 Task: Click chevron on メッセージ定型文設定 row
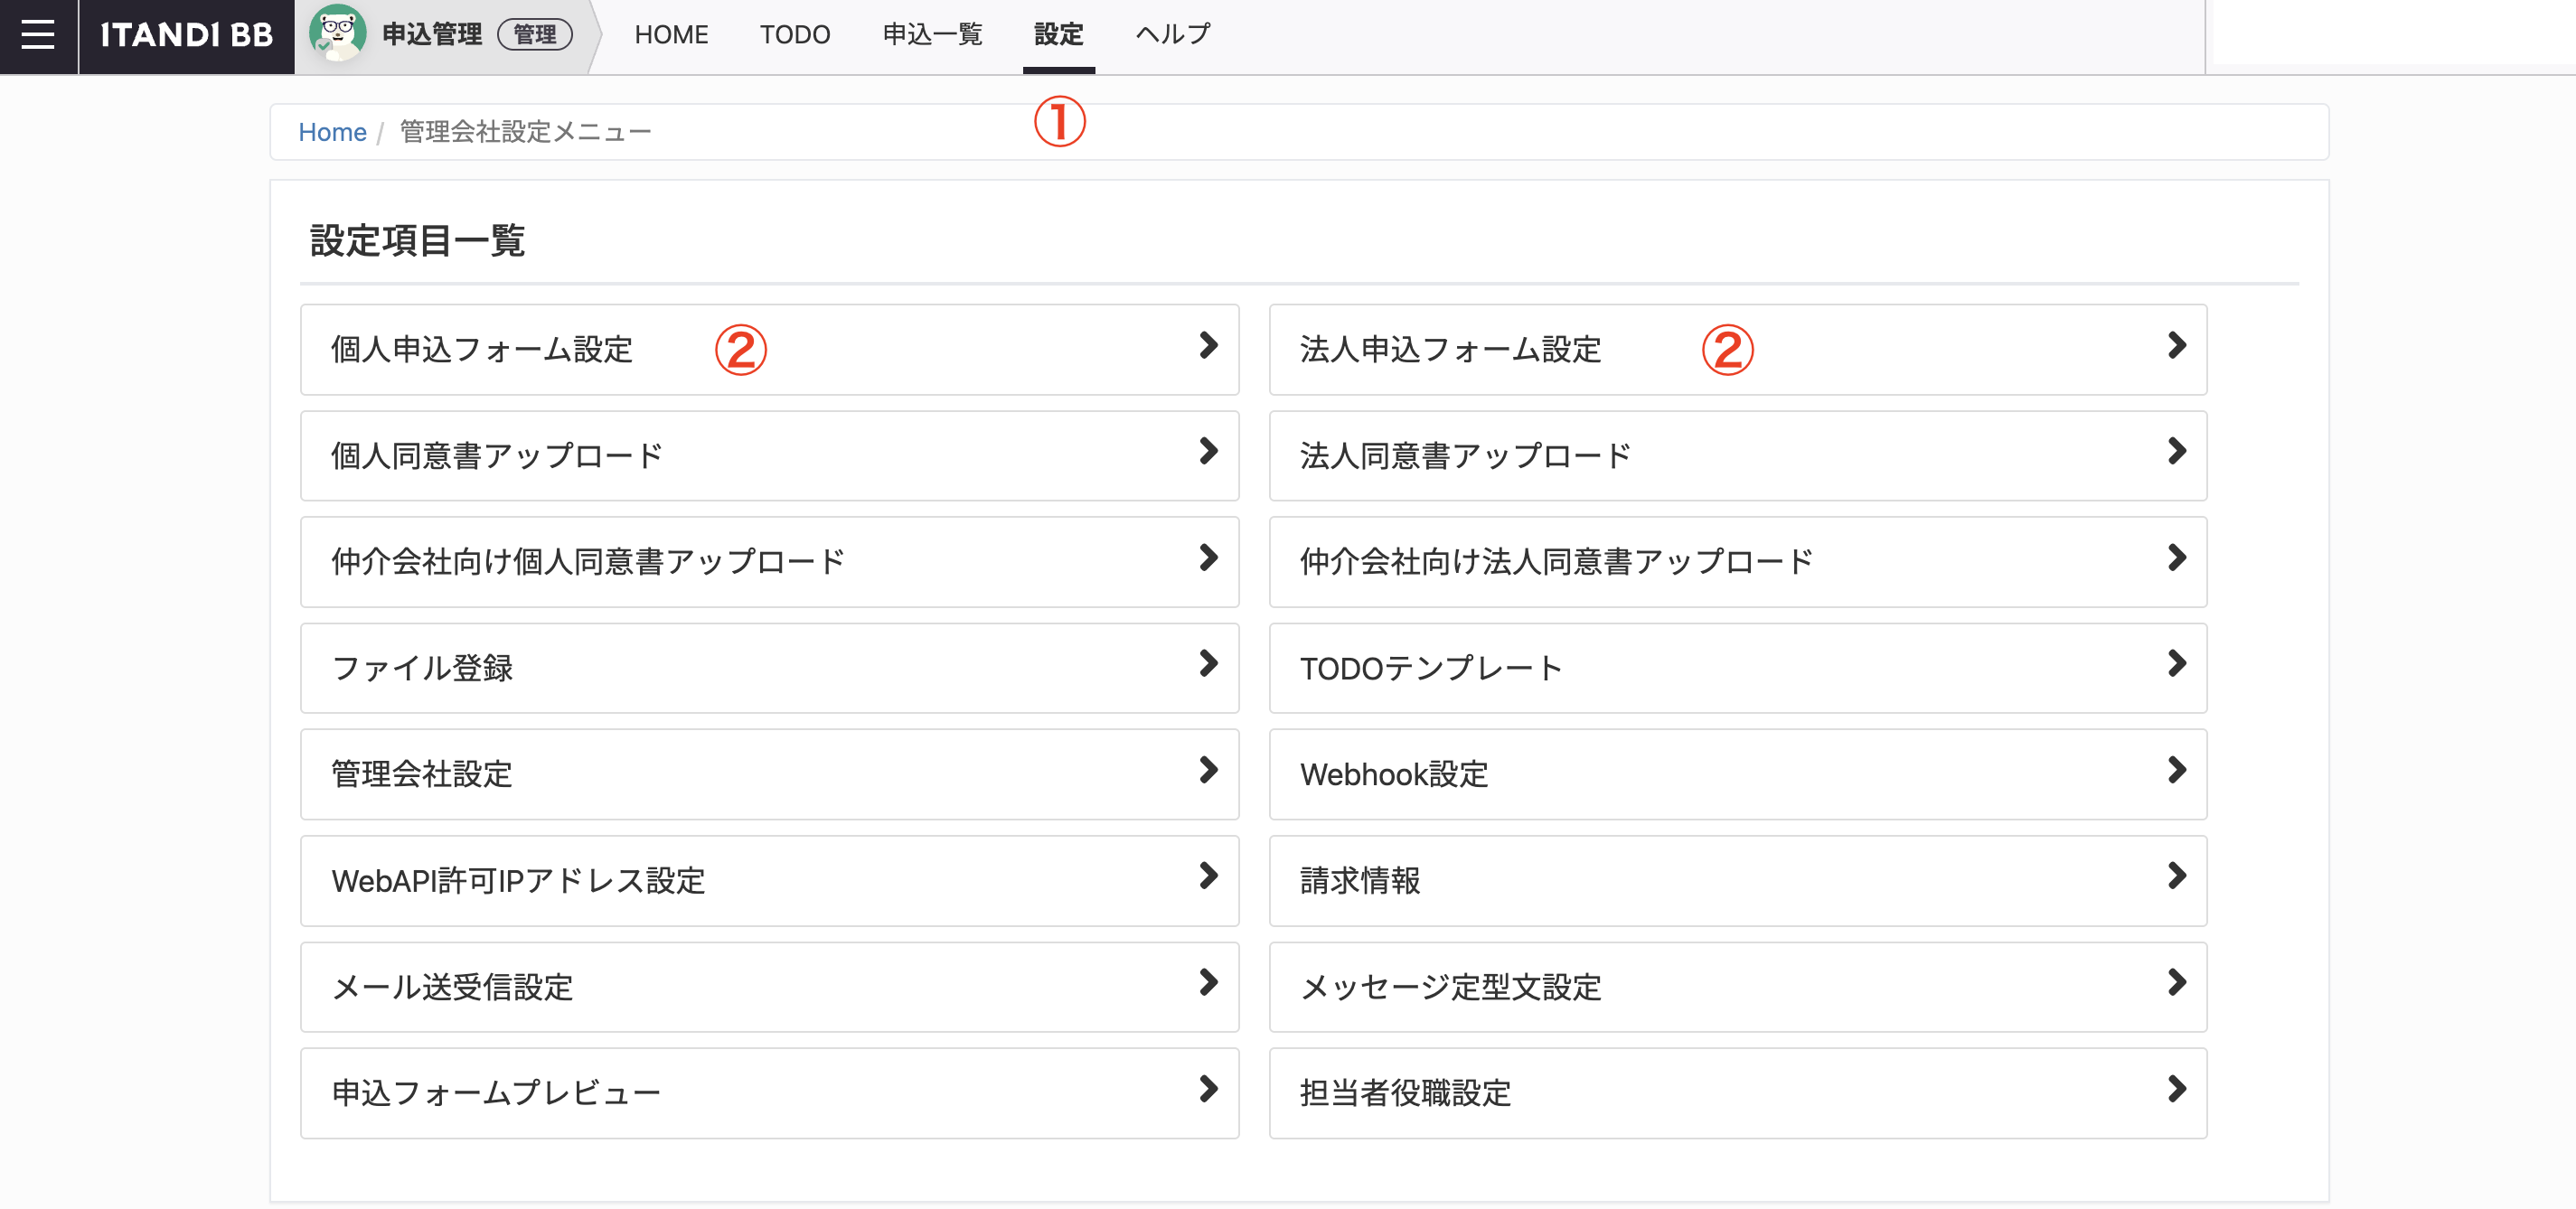tap(2176, 982)
